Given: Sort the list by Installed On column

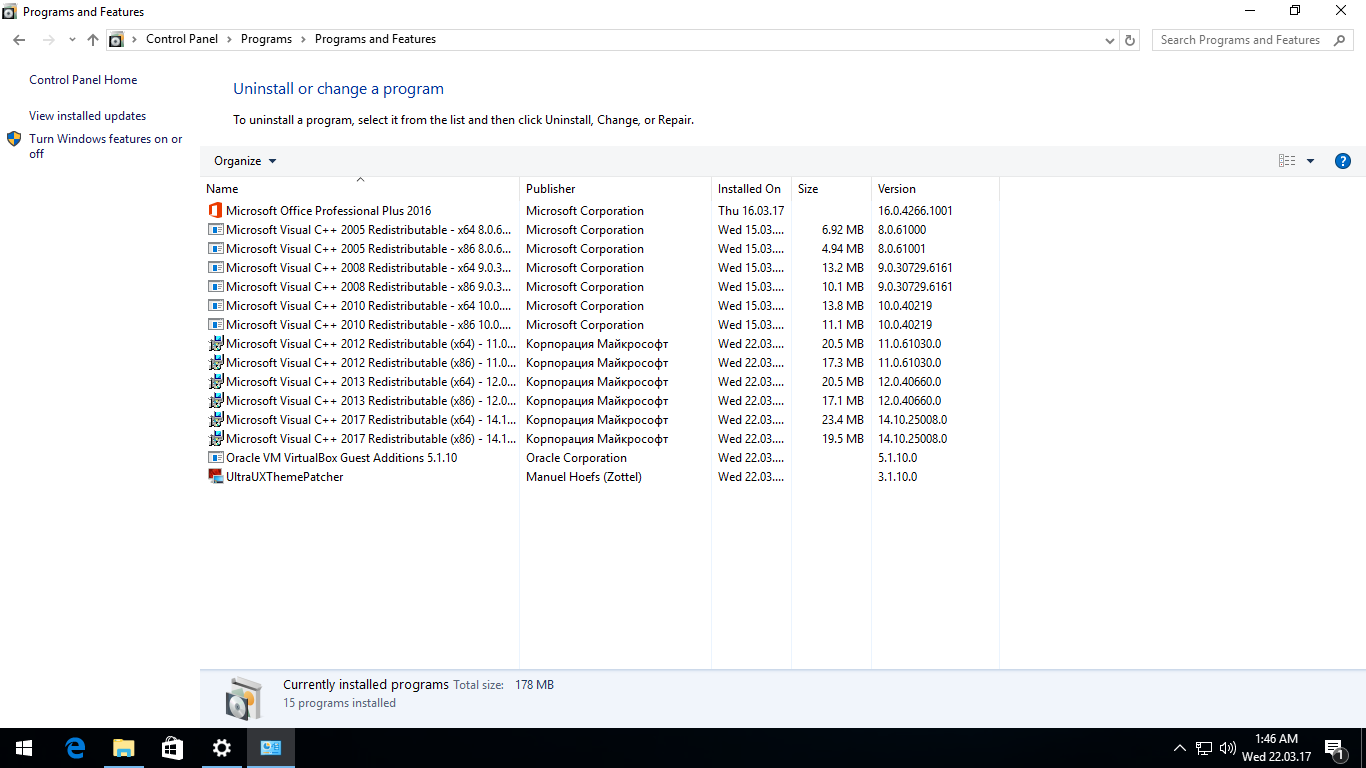Looking at the screenshot, I should click(x=751, y=189).
